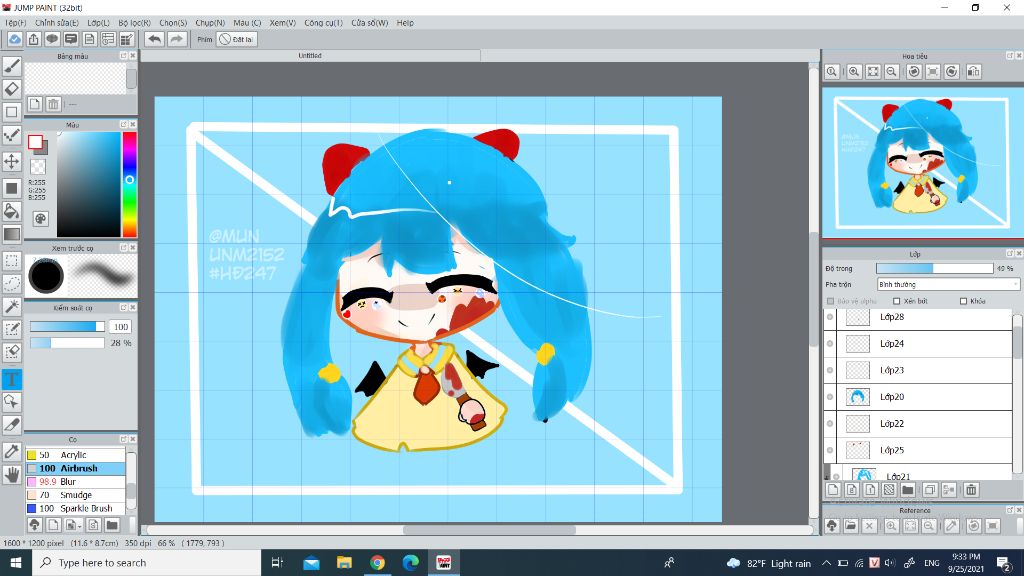1024x576 pixels.
Task: Select the Bucket fill tool
Action: click(x=12, y=211)
